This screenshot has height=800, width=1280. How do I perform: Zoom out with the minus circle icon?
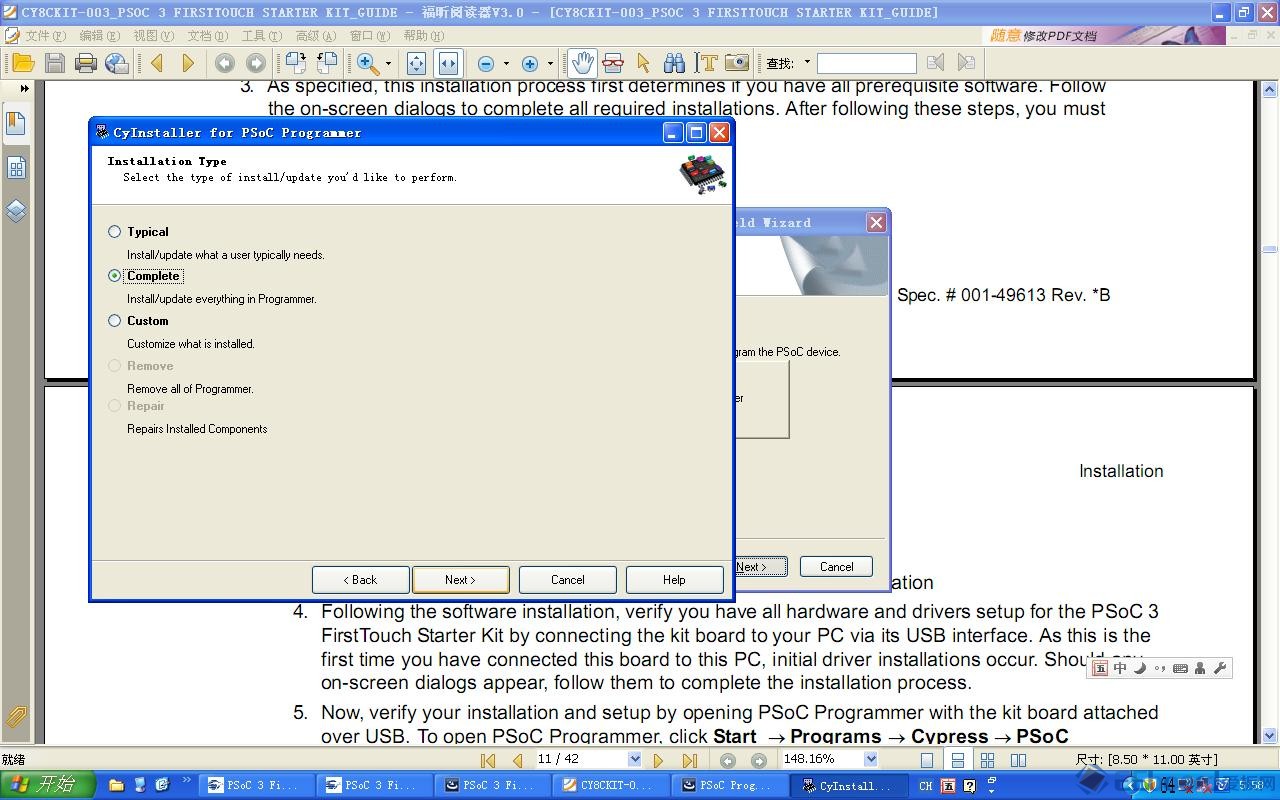click(x=486, y=64)
